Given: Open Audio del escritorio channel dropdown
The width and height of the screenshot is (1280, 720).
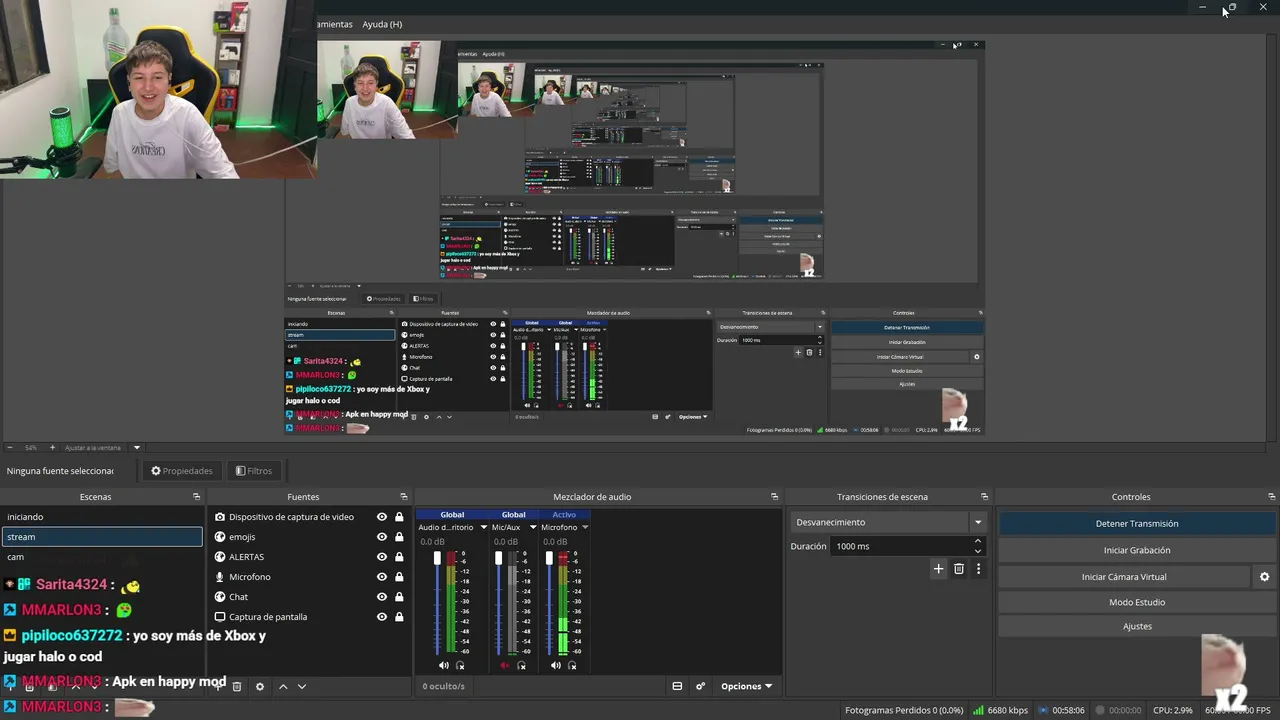Looking at the screenshot, I should tap(484, 527).
